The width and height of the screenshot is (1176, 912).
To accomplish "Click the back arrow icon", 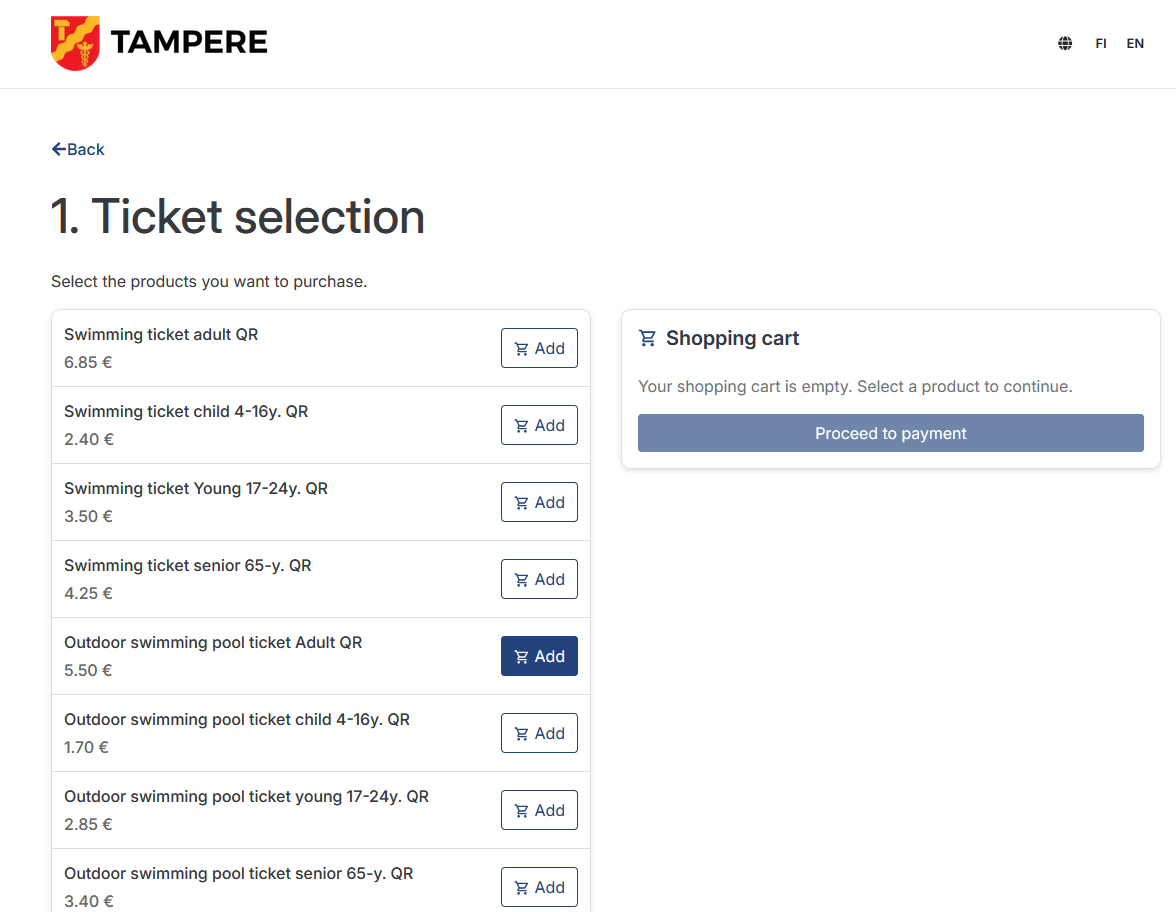I will click(58, 149).
